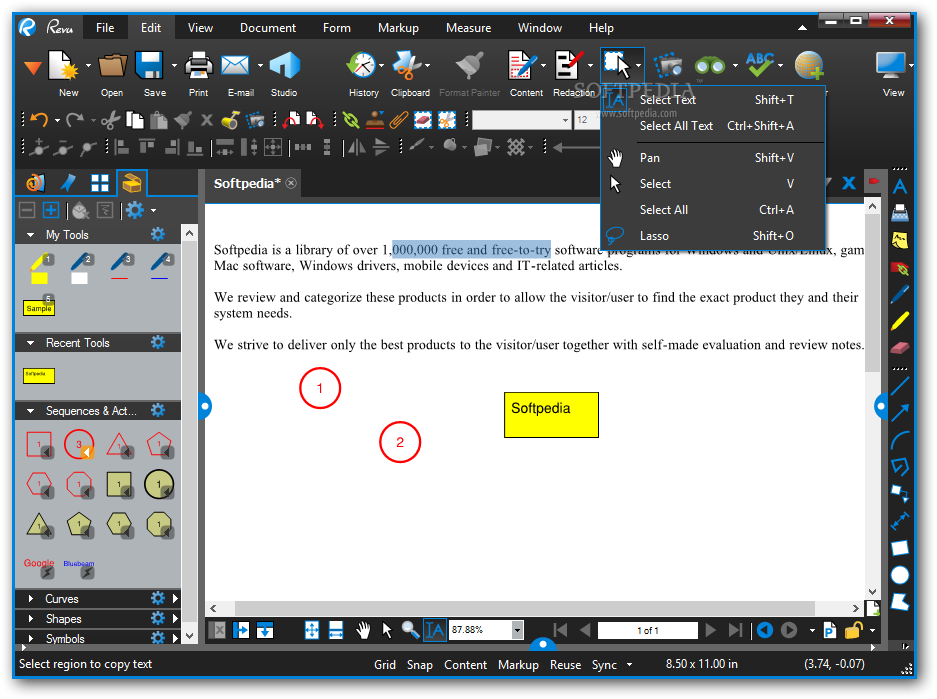937x699 pixels.
Task: Collapse the My Tools section
Action: tap(30, 235)
